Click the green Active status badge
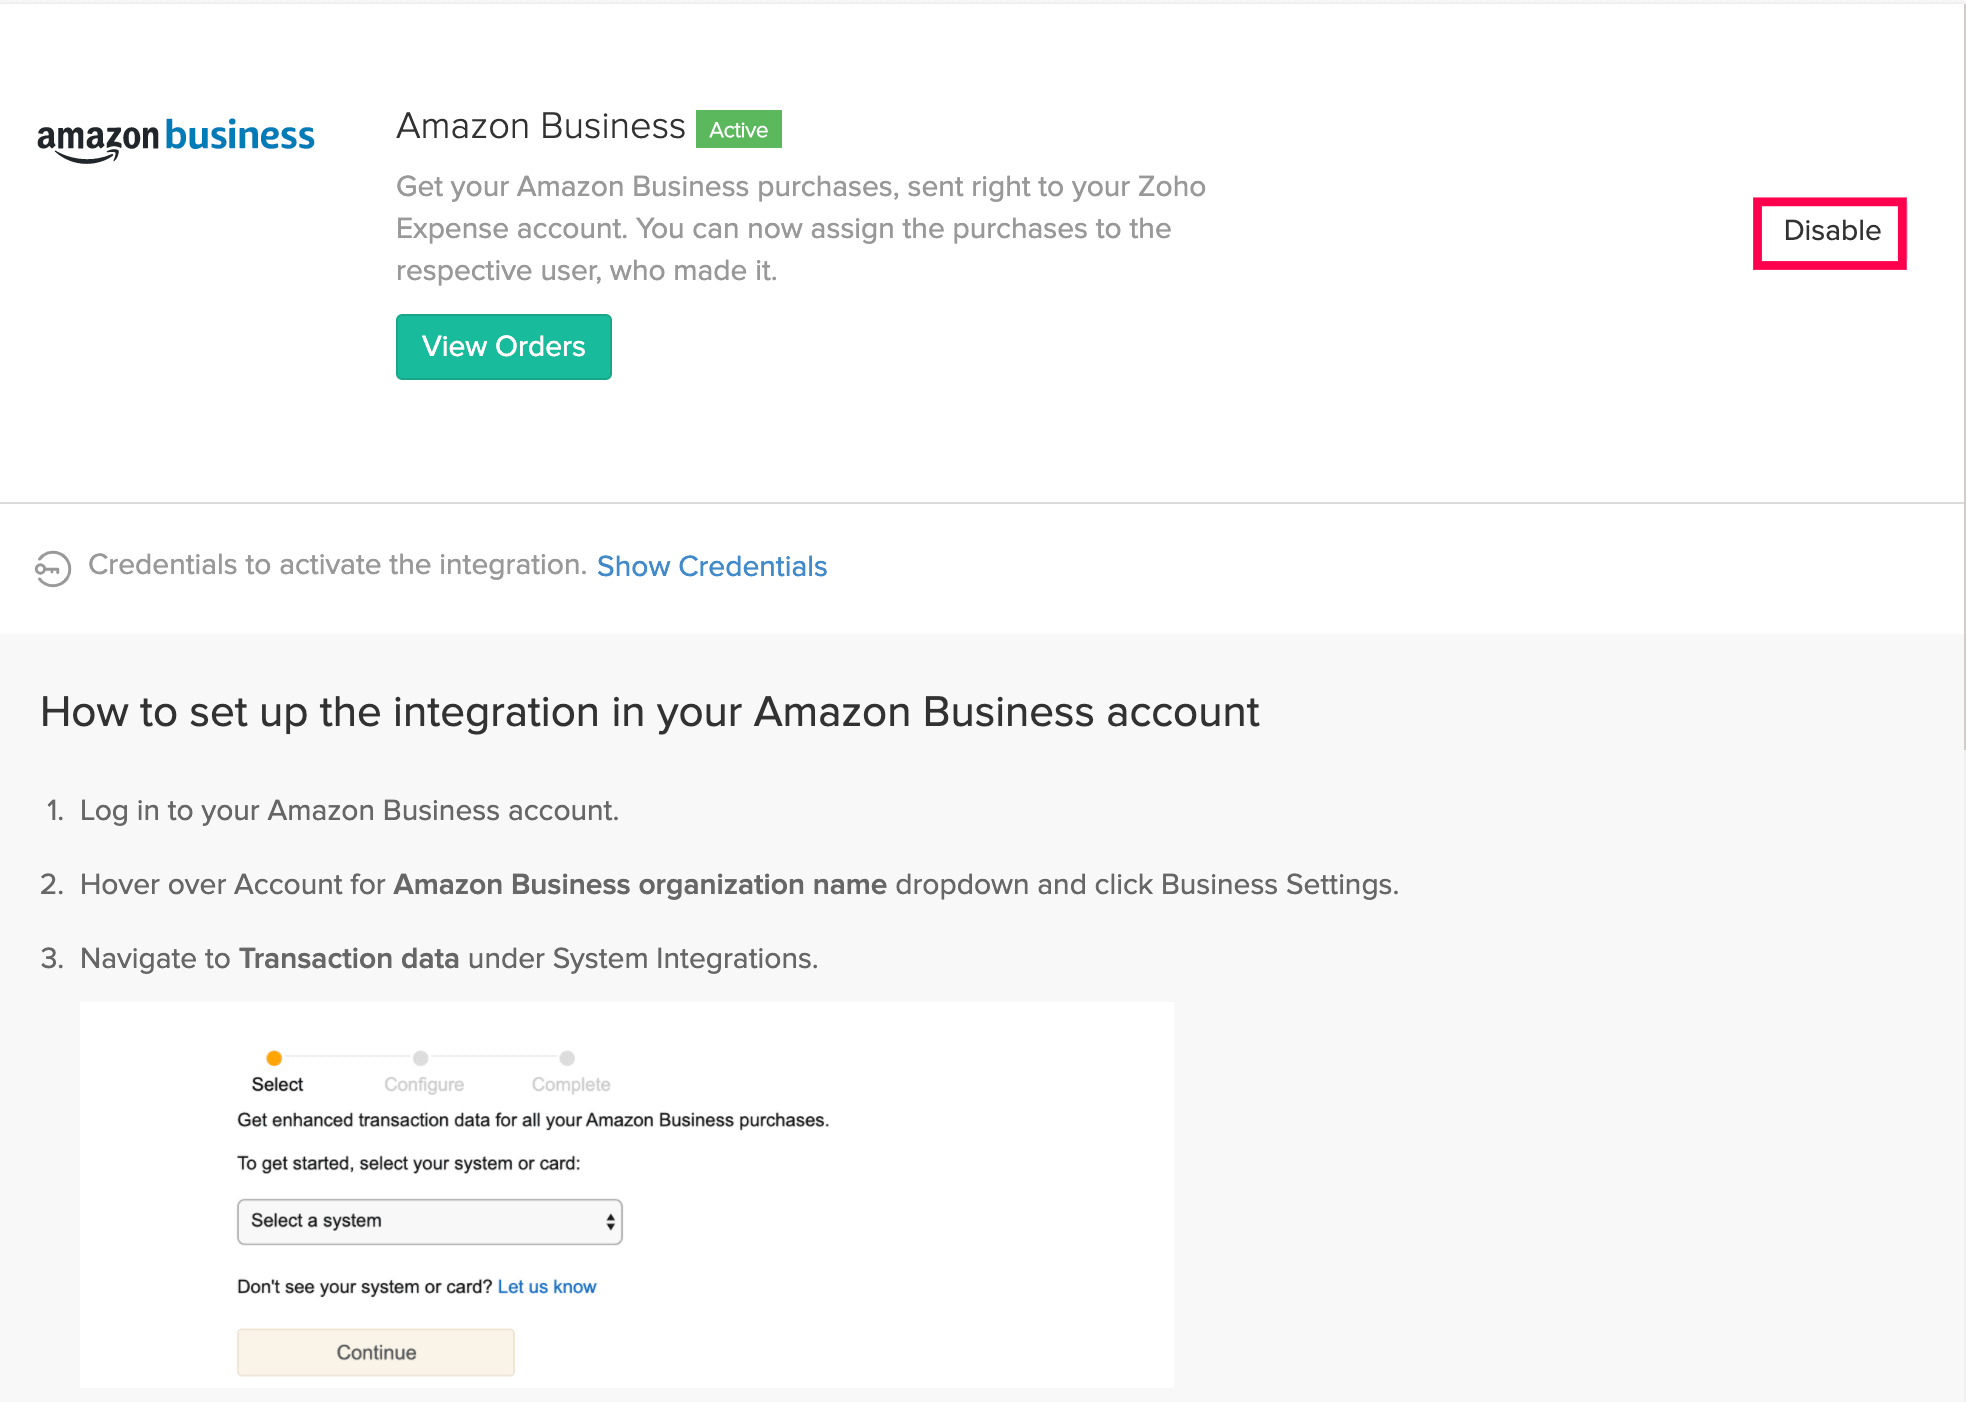 (x=738, y=130)
